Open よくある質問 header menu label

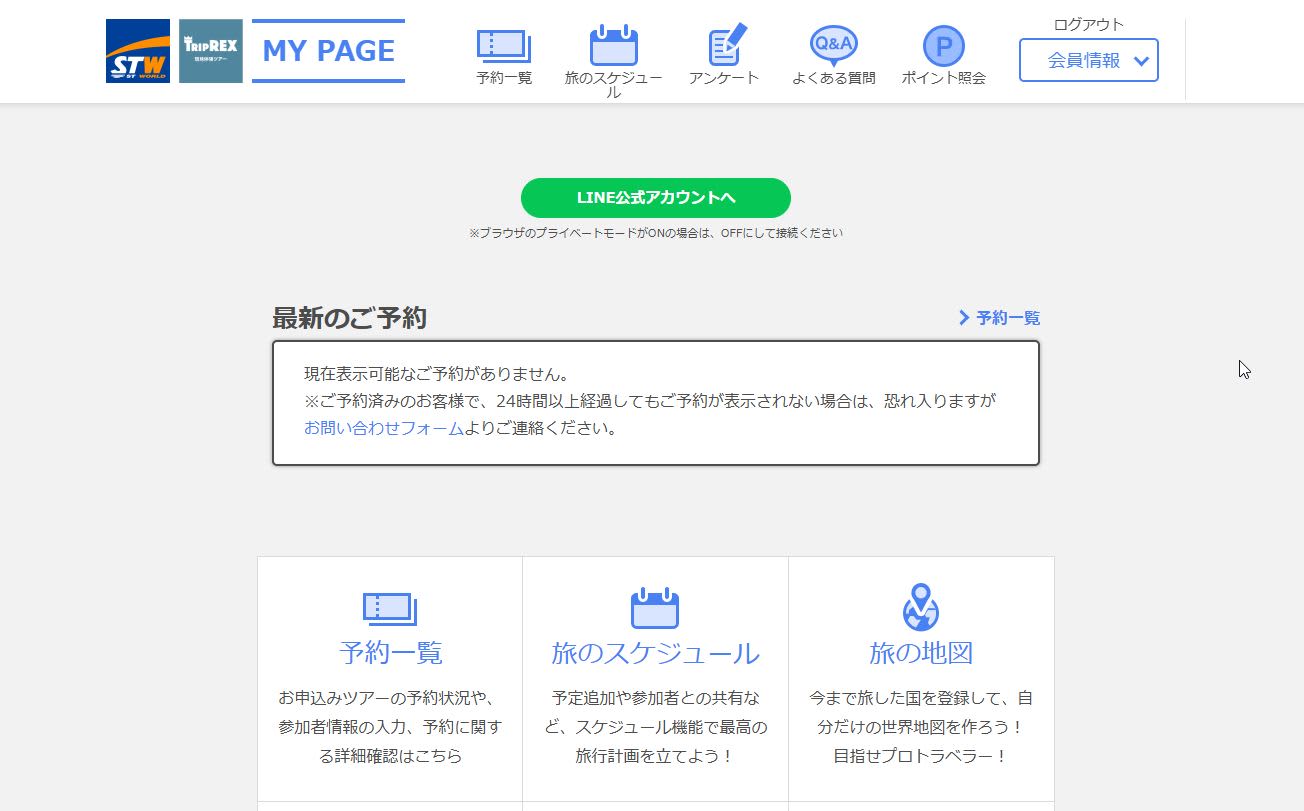pos(834,78)
